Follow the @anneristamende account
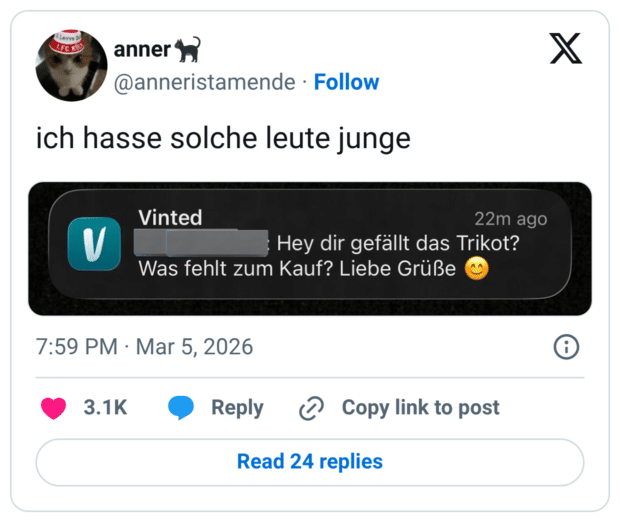620x522 pixels. click(x=346, y=82)
